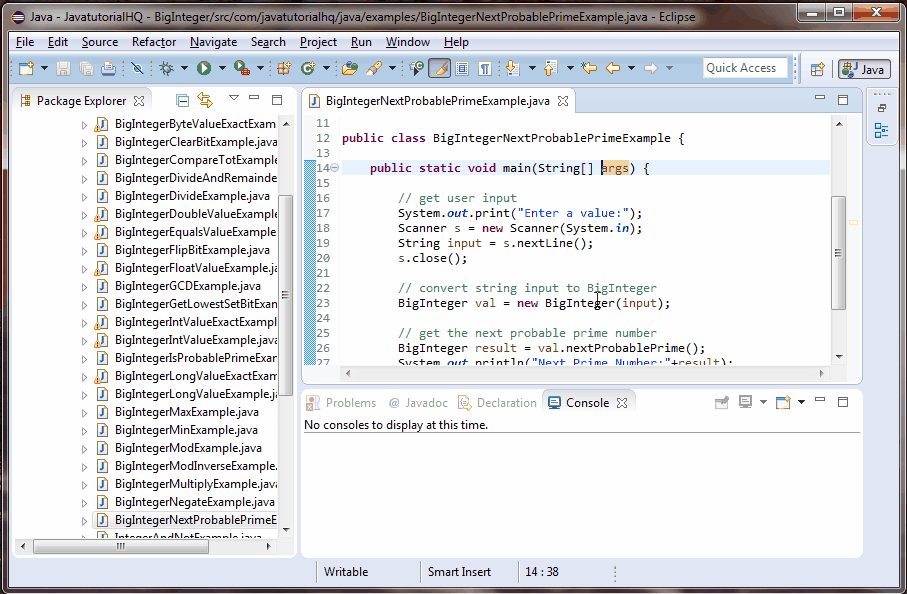Collapse All in the Package Explorer
This screenshot has height=594, width=907.
click(183, 100)
